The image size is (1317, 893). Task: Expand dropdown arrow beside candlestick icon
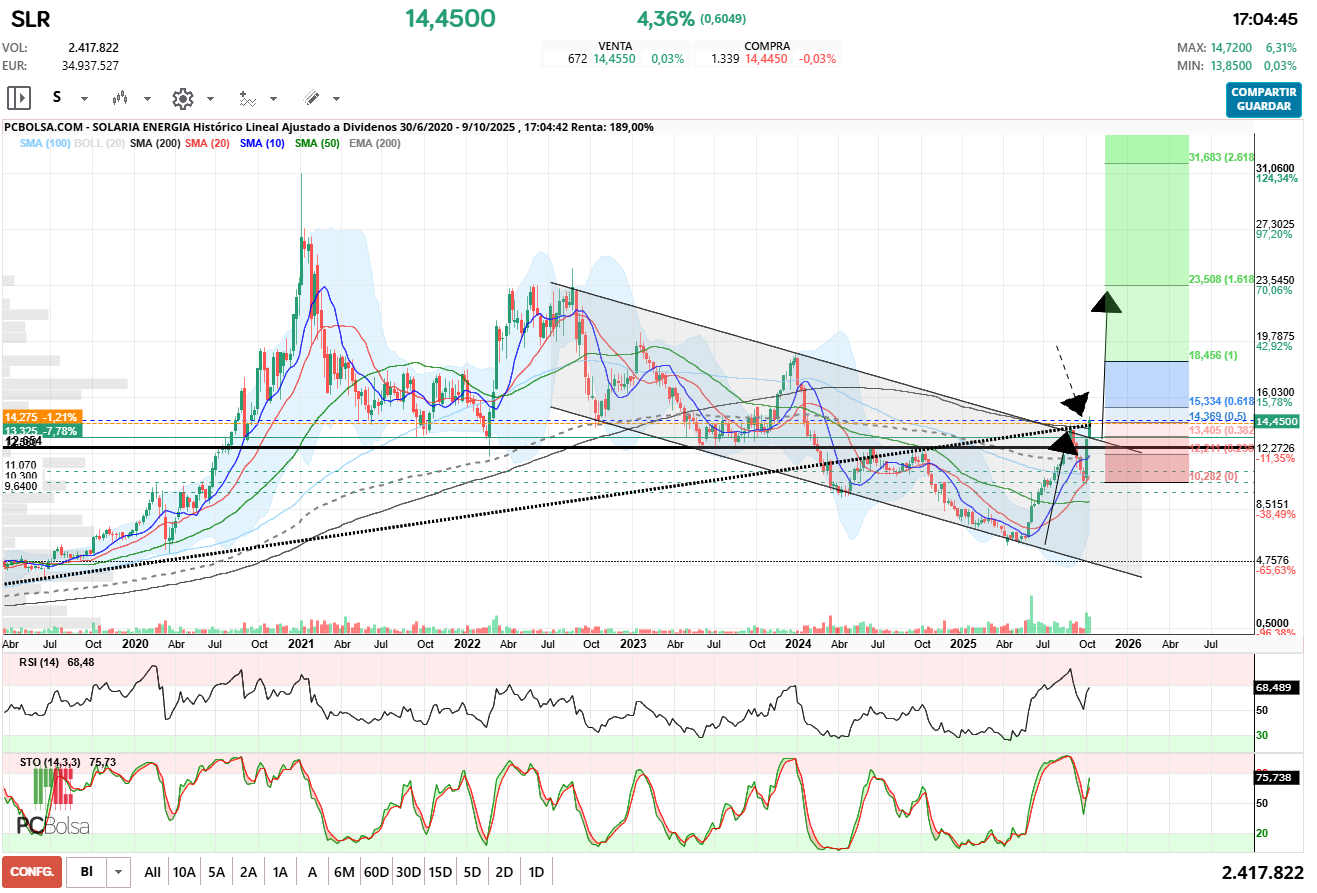pos(147,99)
